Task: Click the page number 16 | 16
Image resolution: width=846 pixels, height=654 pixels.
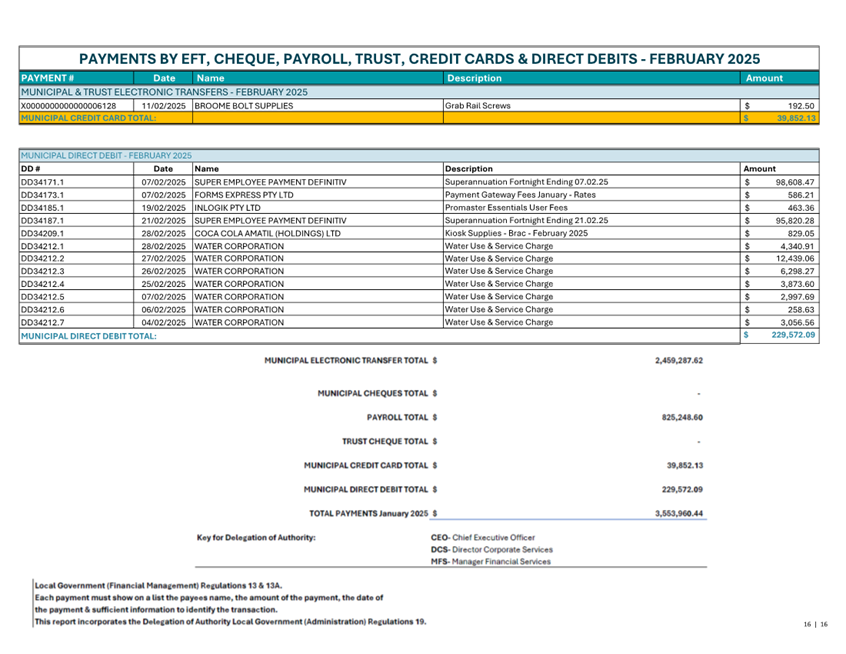Action: click(815, 624)
